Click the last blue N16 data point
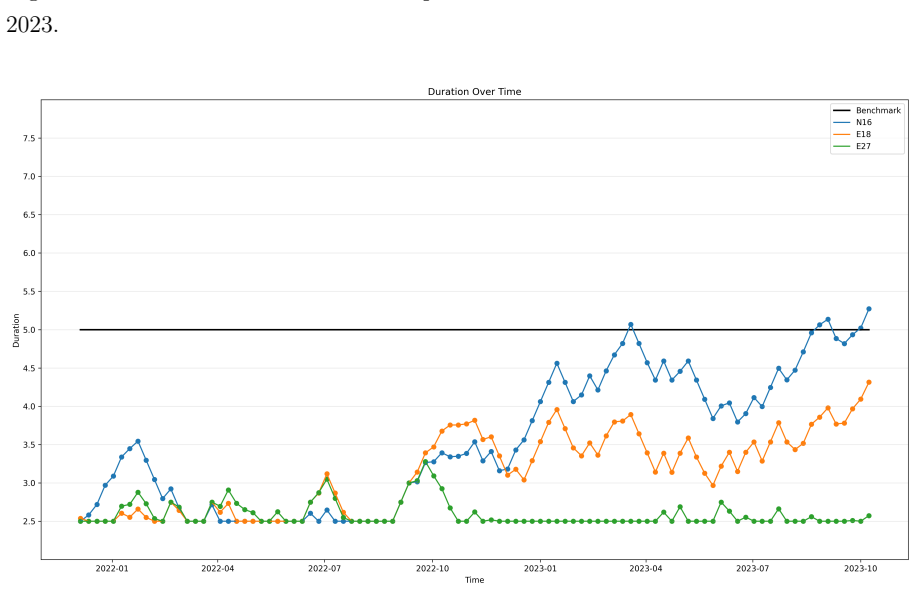 (x=869, y=309)
